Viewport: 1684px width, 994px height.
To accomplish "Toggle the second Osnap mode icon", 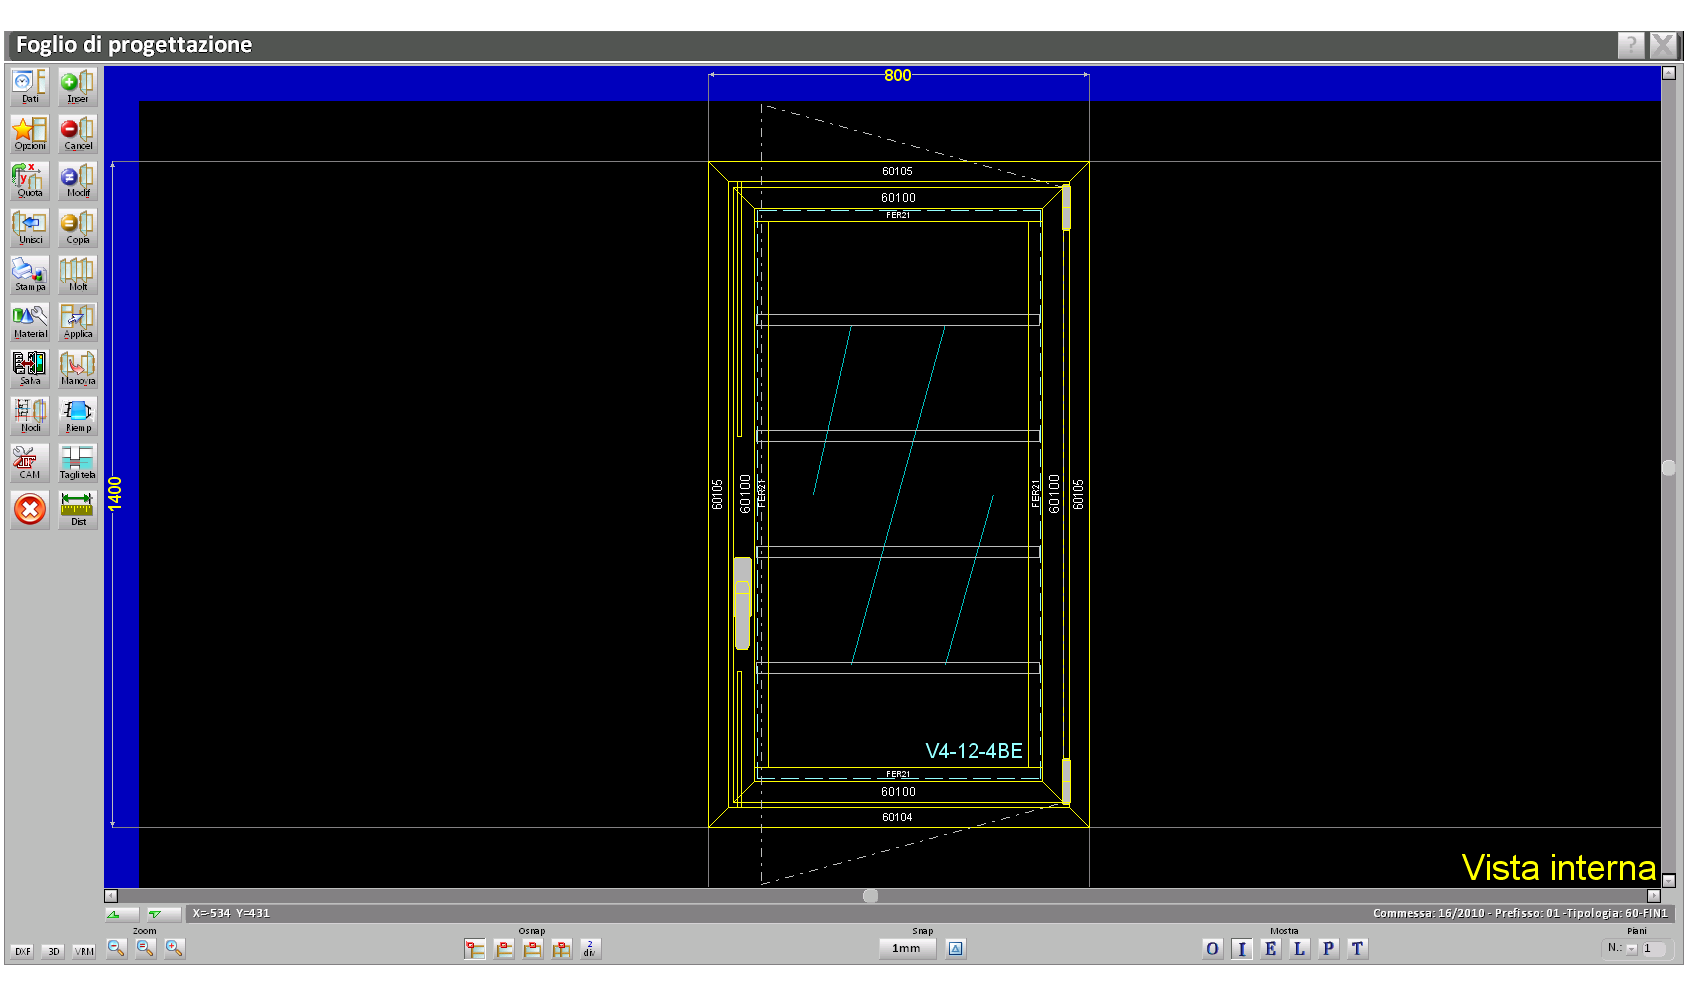I will 503,949.
